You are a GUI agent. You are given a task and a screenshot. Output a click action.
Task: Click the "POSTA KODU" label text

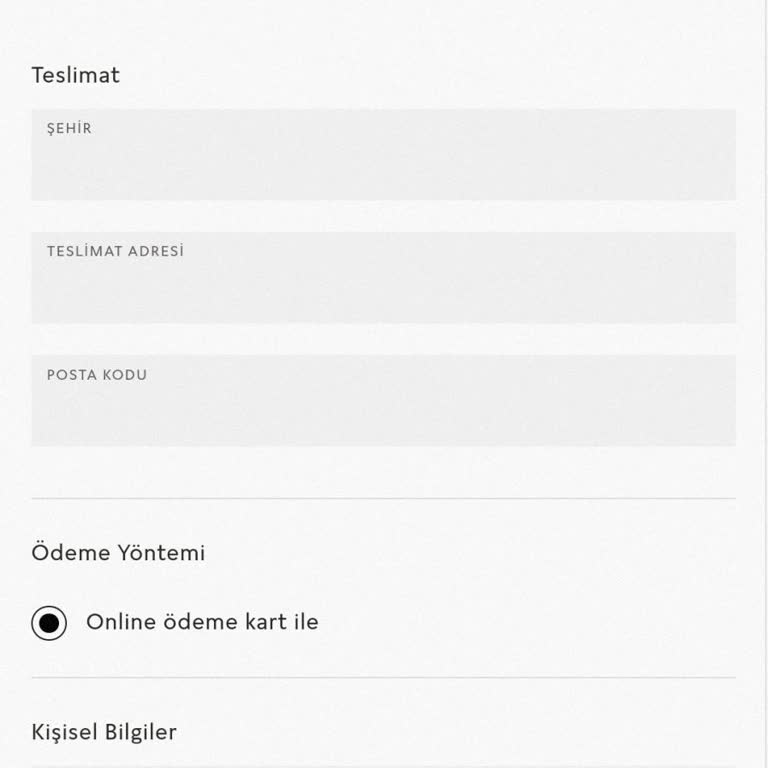pyautogui.click(x=97, y=375)
